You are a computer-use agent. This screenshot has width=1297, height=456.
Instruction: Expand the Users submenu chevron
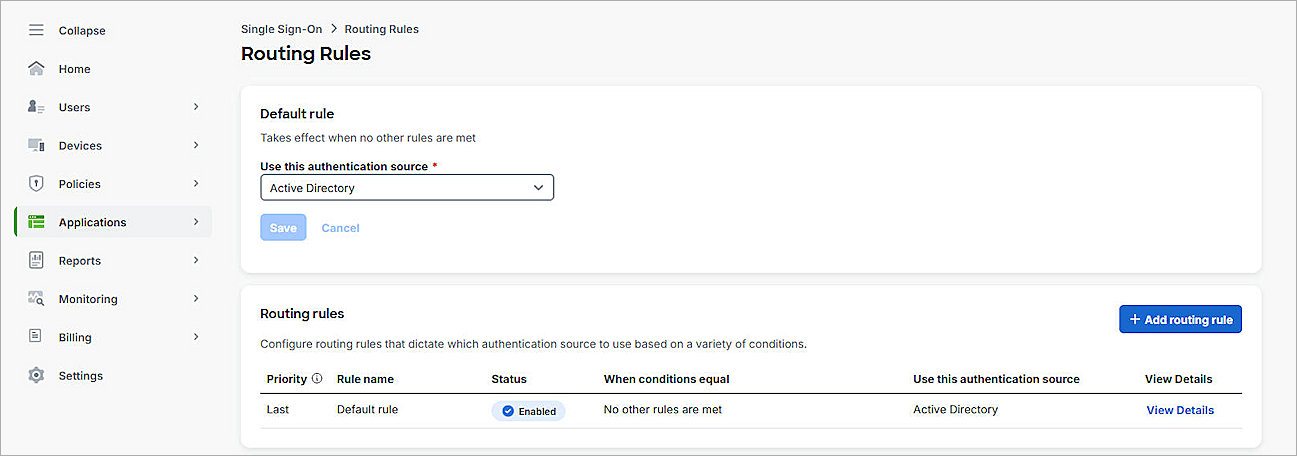(x=196, y=107)
